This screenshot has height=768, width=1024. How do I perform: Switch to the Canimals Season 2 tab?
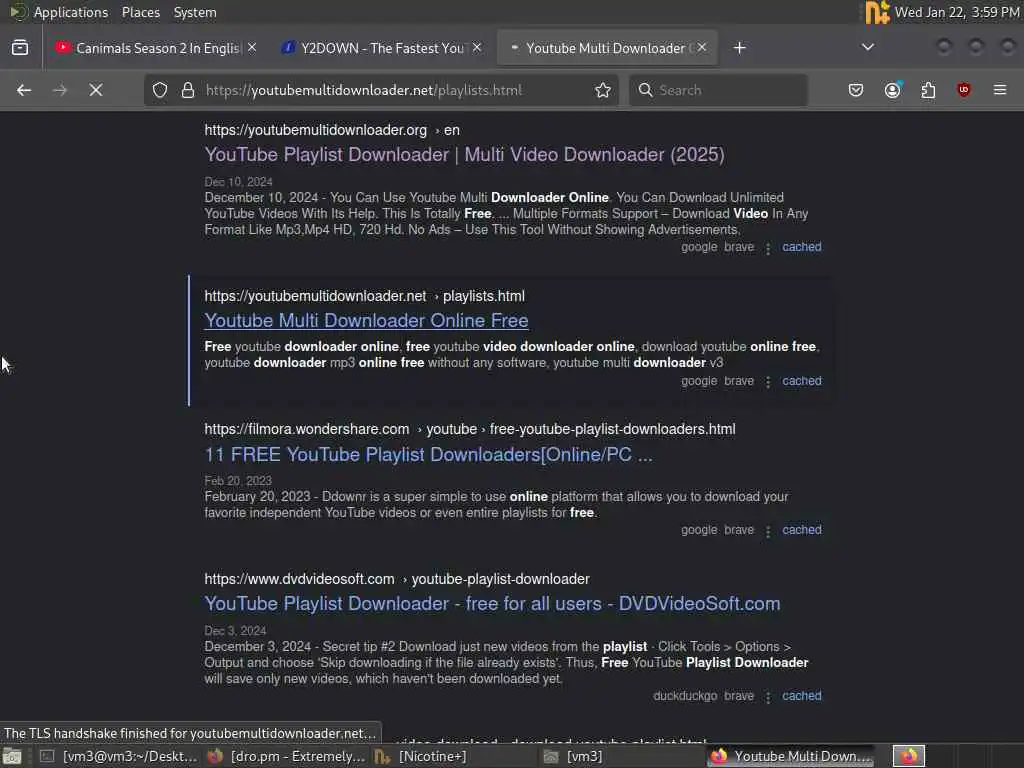point(157,48)
